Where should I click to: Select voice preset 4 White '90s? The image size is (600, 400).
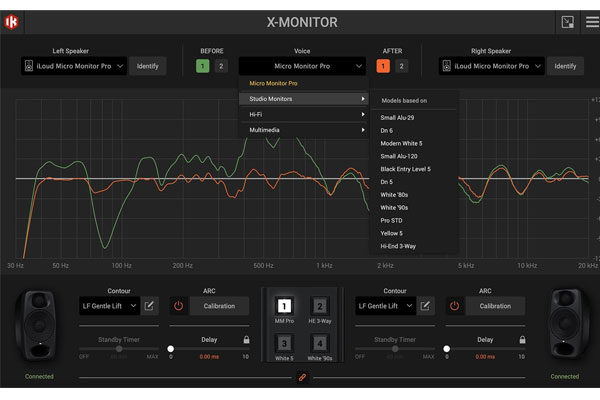click(320, 343)
